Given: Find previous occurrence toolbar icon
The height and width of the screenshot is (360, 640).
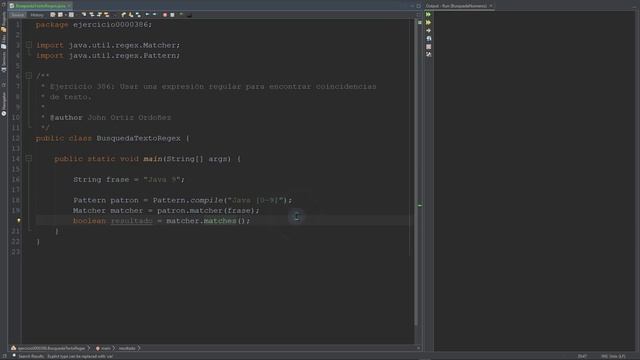Looking at the screenshot, I should coord(92,15).
